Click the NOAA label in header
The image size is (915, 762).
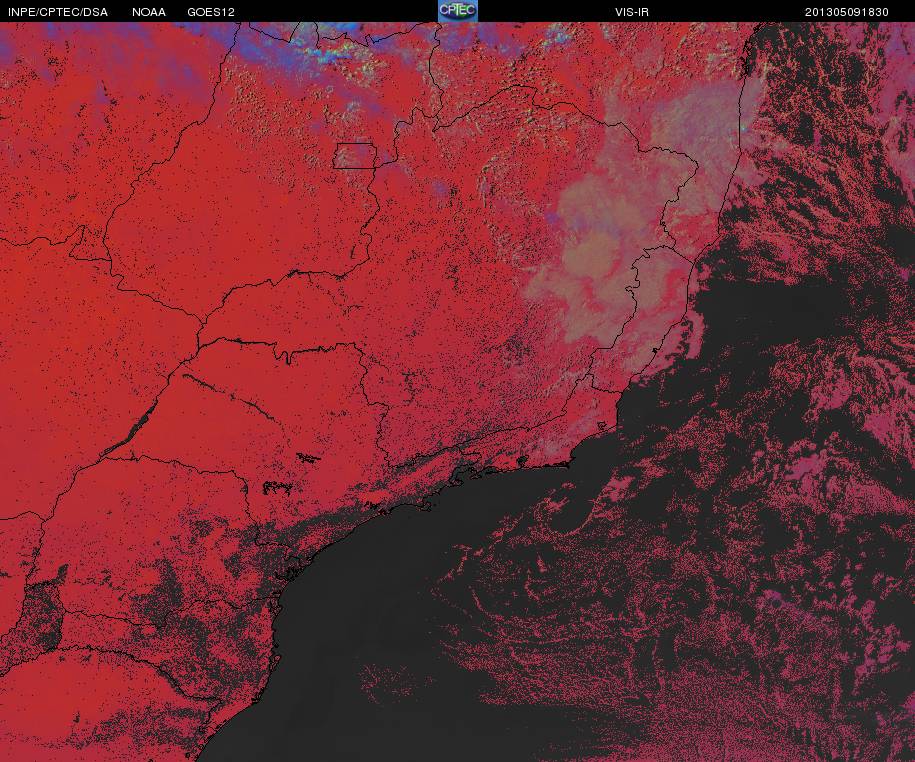point(149,12)
